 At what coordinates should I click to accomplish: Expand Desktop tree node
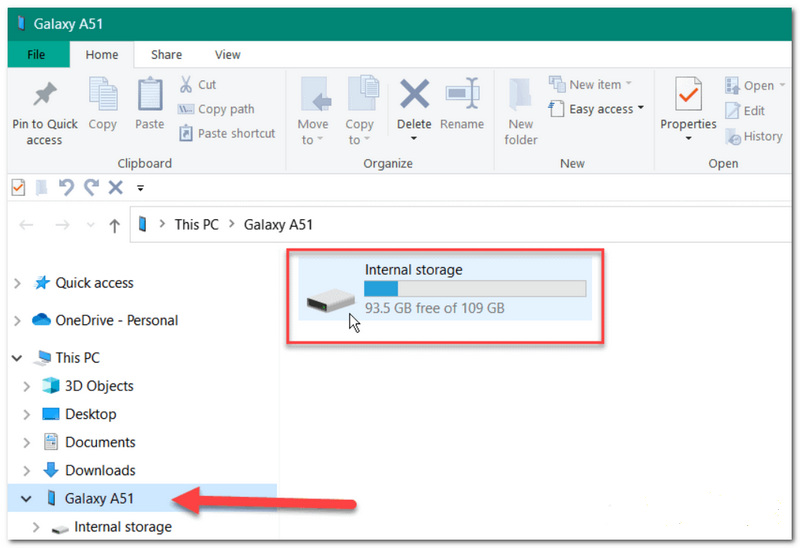(x=27, y=414)
